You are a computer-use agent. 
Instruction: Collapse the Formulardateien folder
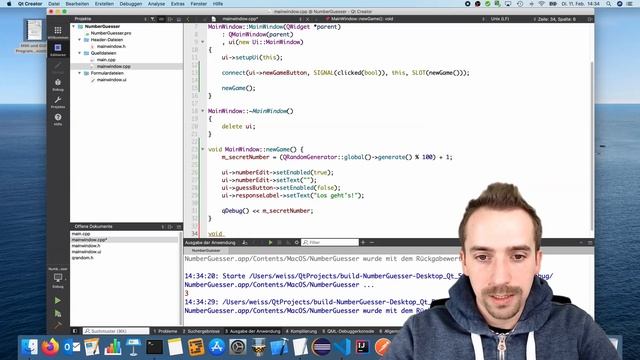pyautogui.click(x=80, y=73)
